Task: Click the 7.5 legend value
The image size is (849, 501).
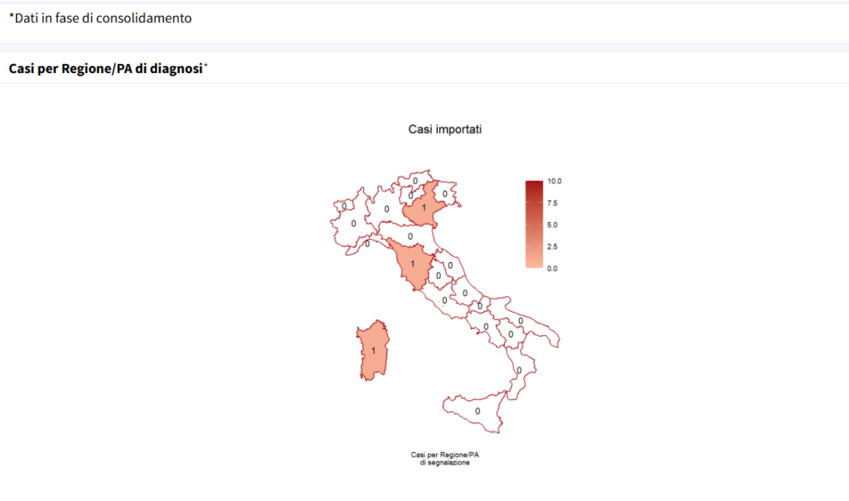Action: coord(552,203)
